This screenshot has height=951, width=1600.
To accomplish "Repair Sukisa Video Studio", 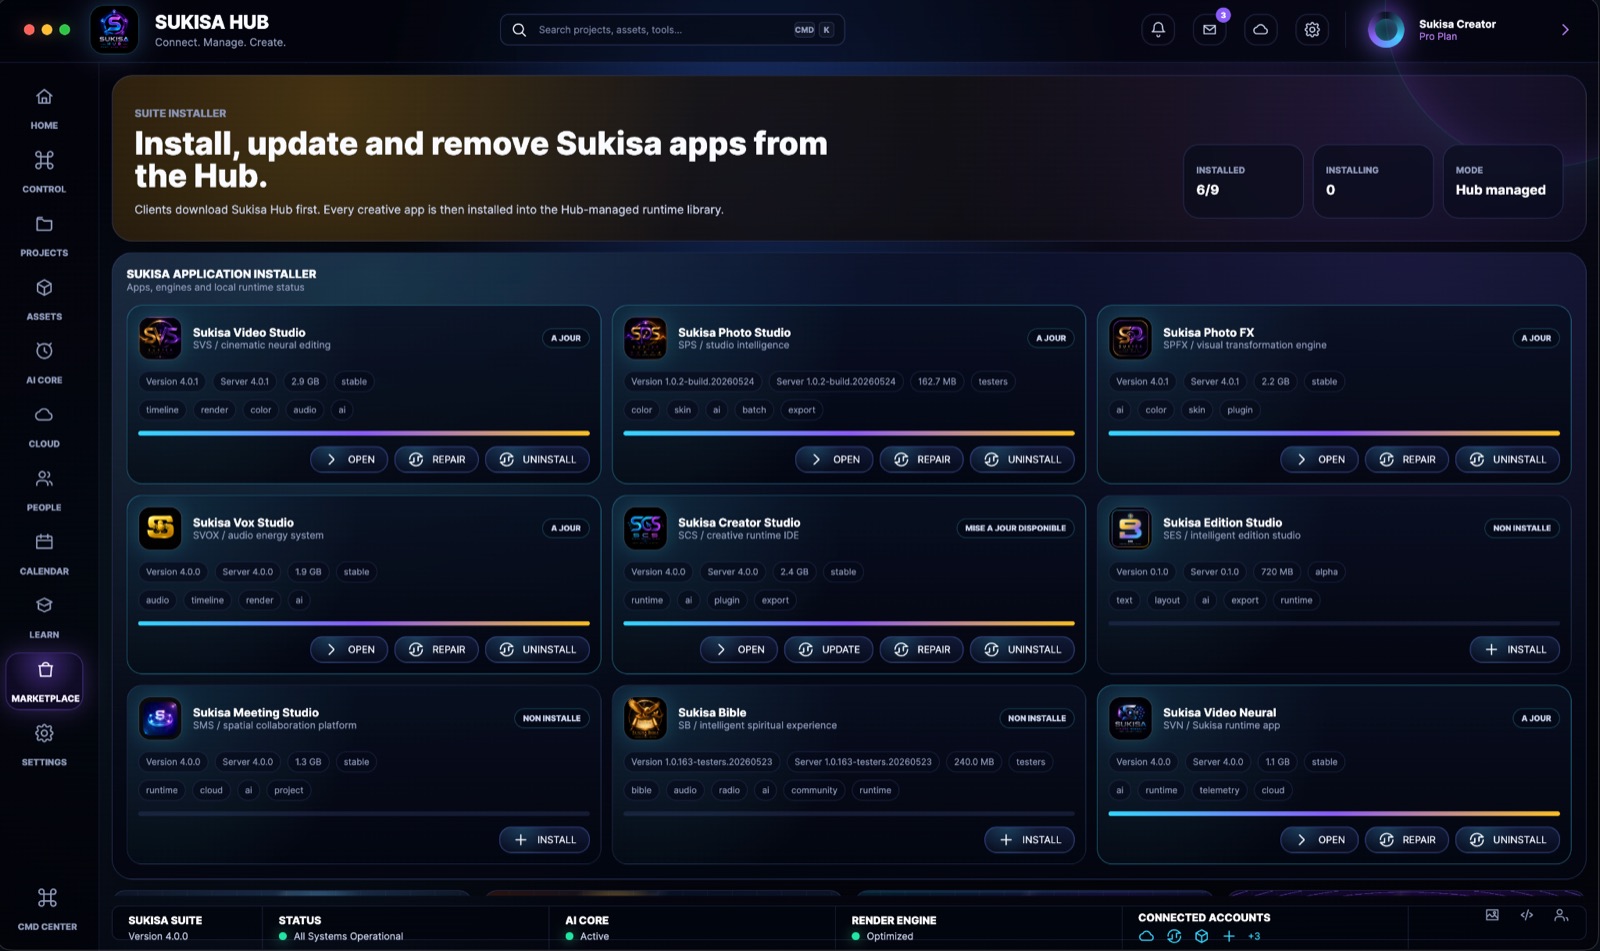I will 437,460.
